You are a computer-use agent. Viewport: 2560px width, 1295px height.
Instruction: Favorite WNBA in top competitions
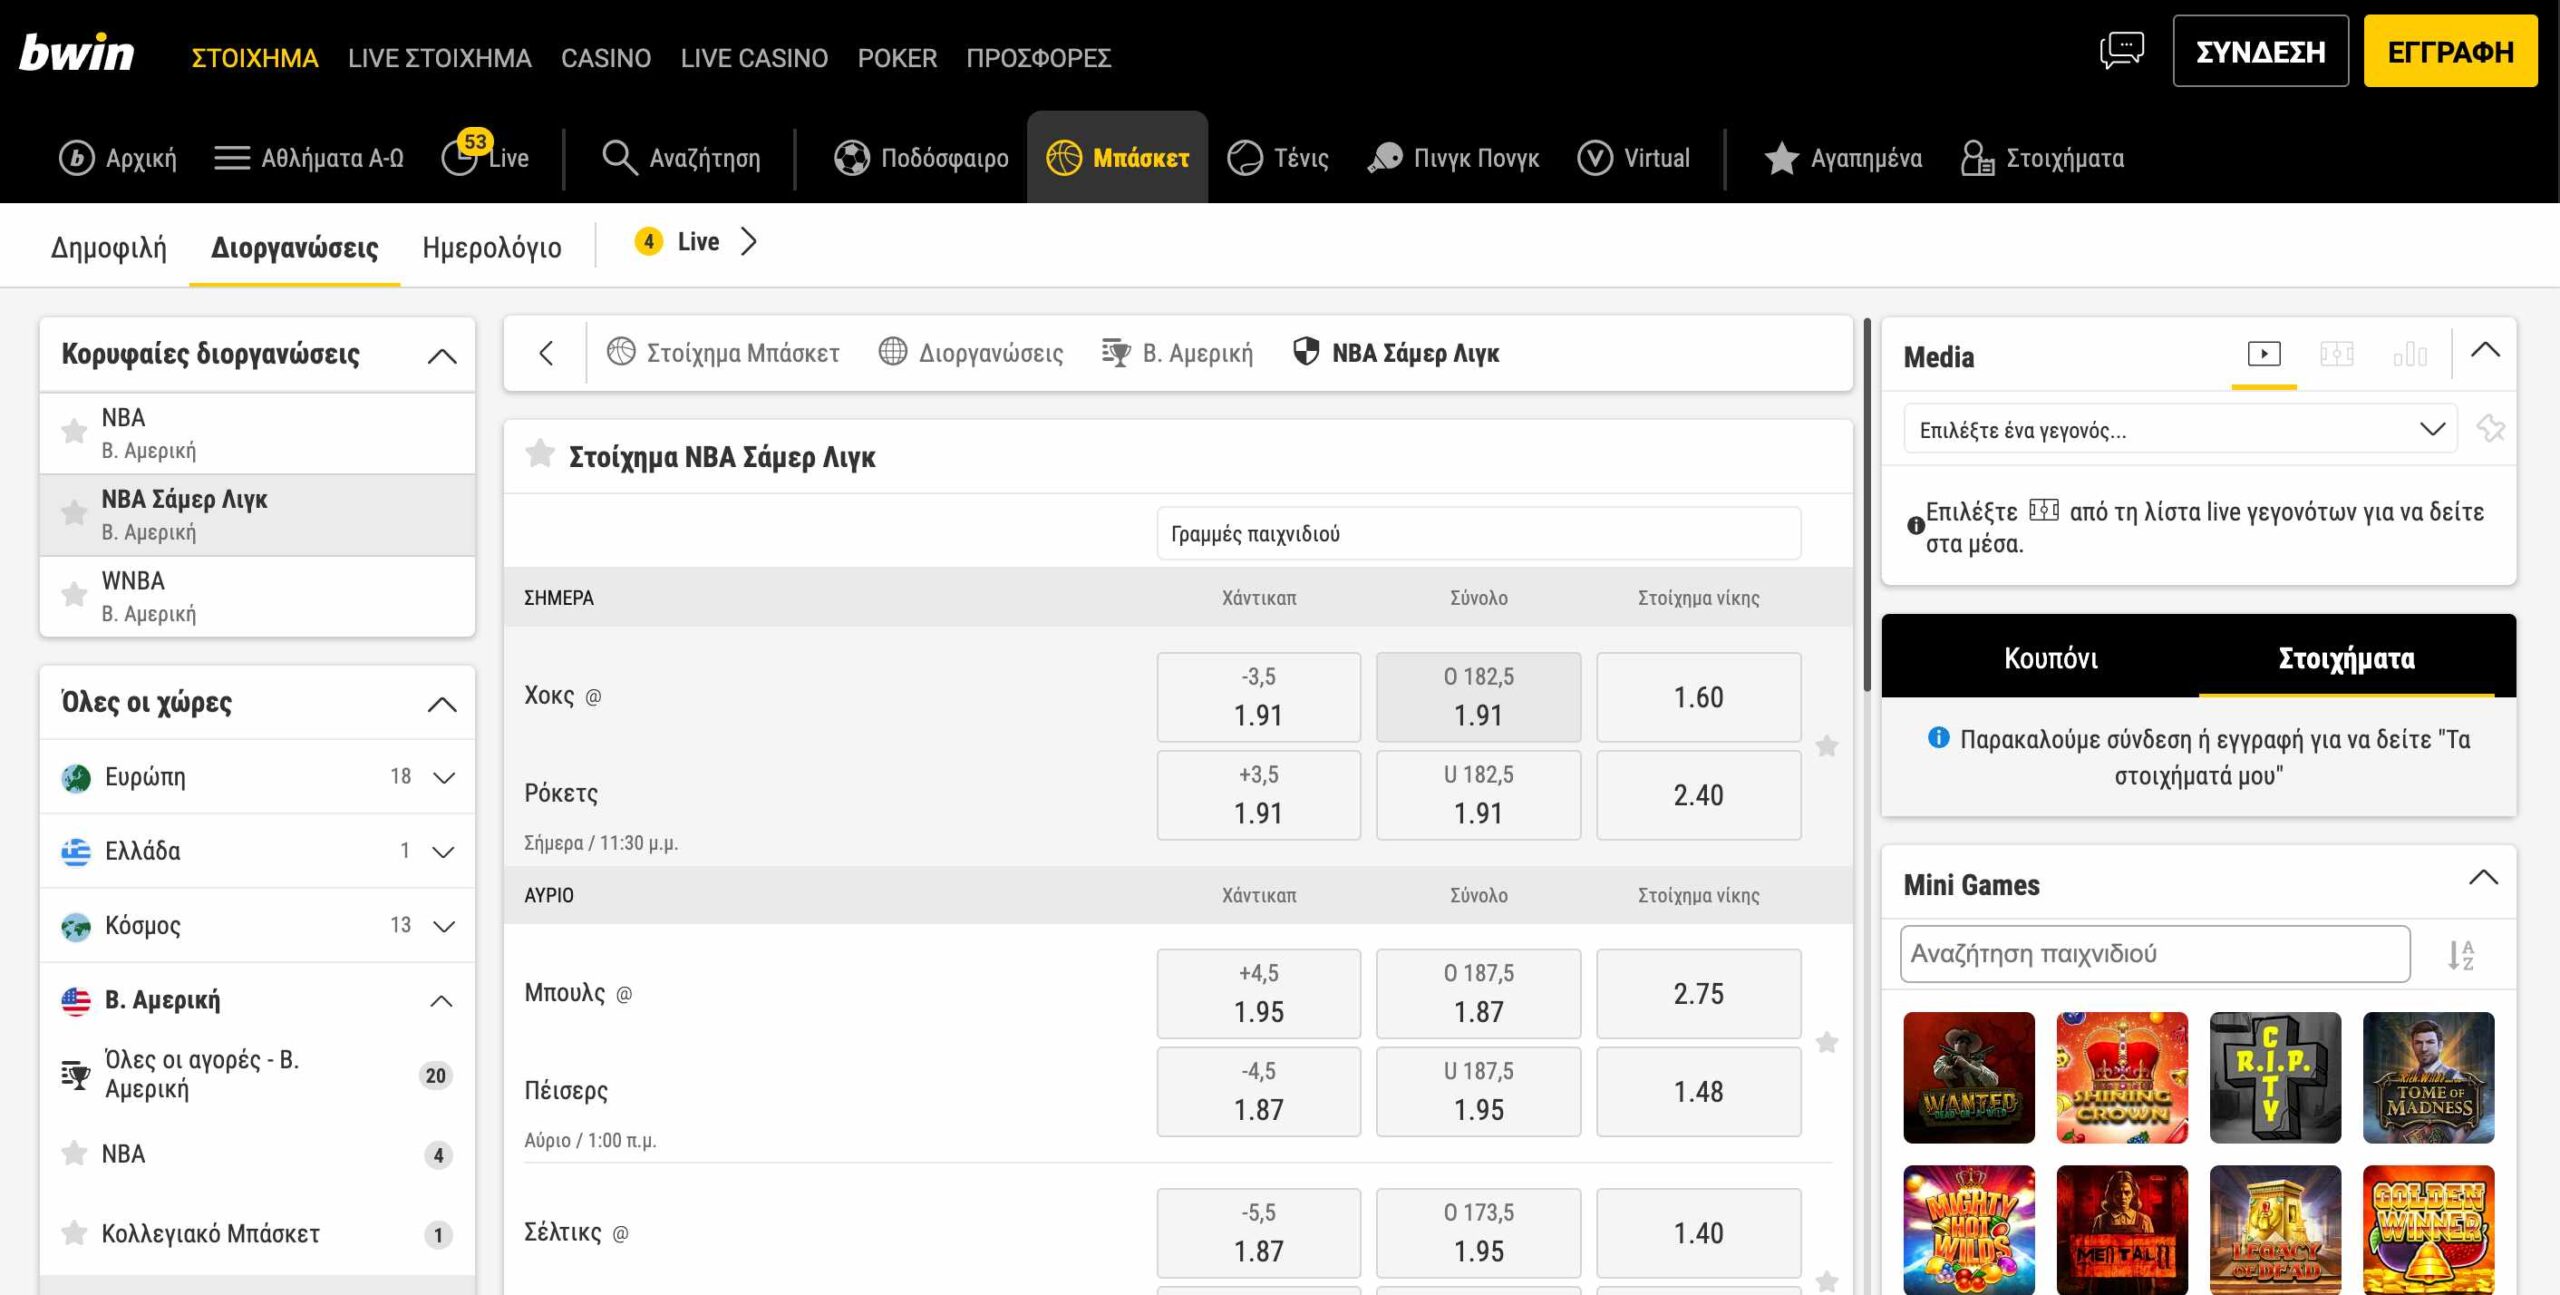[x=74, y=595]
